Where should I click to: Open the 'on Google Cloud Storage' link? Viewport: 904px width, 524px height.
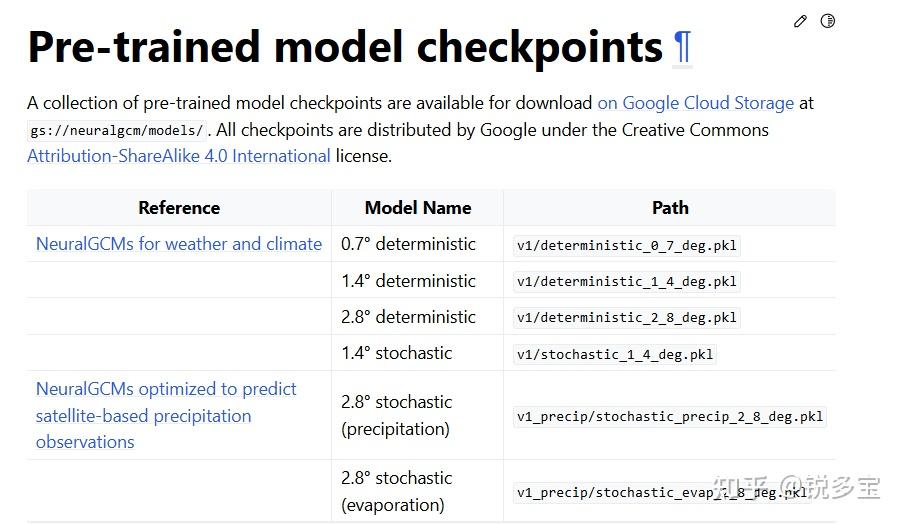695,103
